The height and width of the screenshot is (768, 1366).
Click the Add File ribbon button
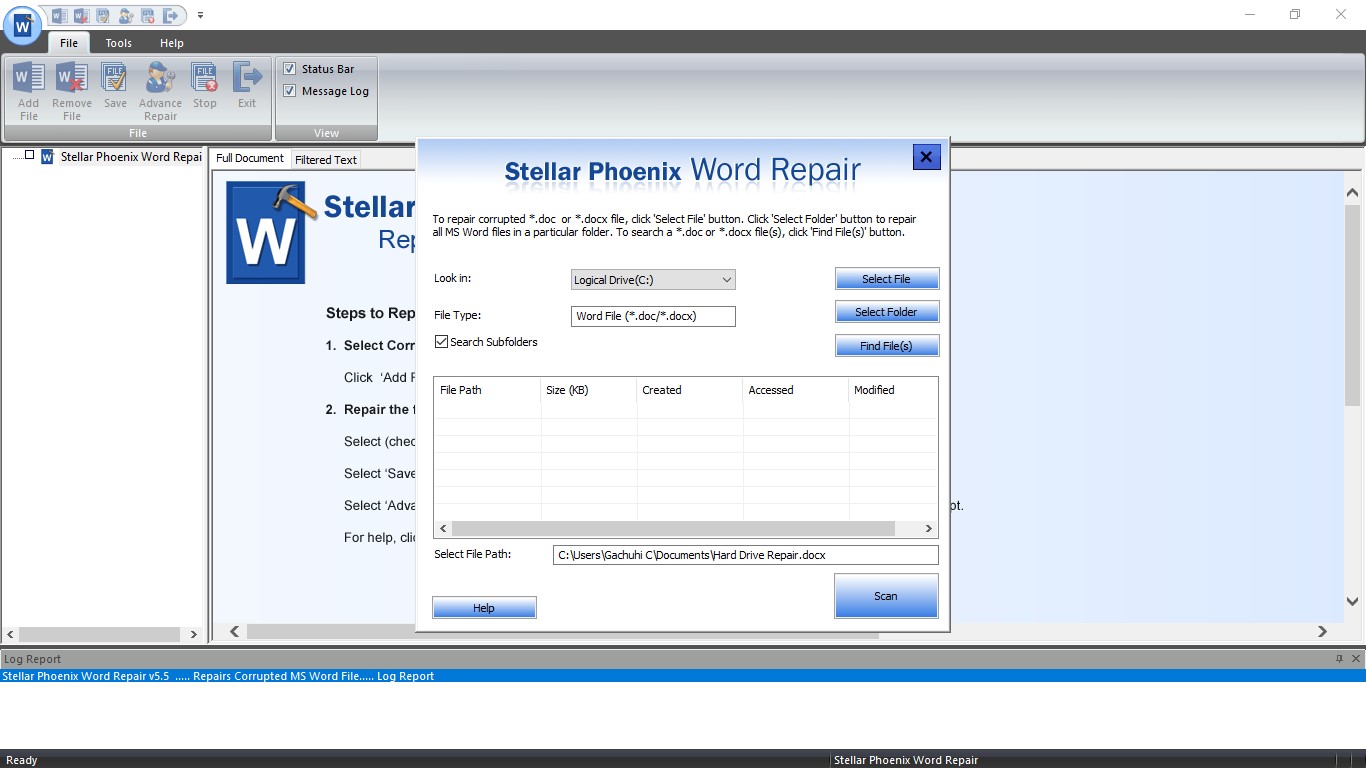[29, 91]
